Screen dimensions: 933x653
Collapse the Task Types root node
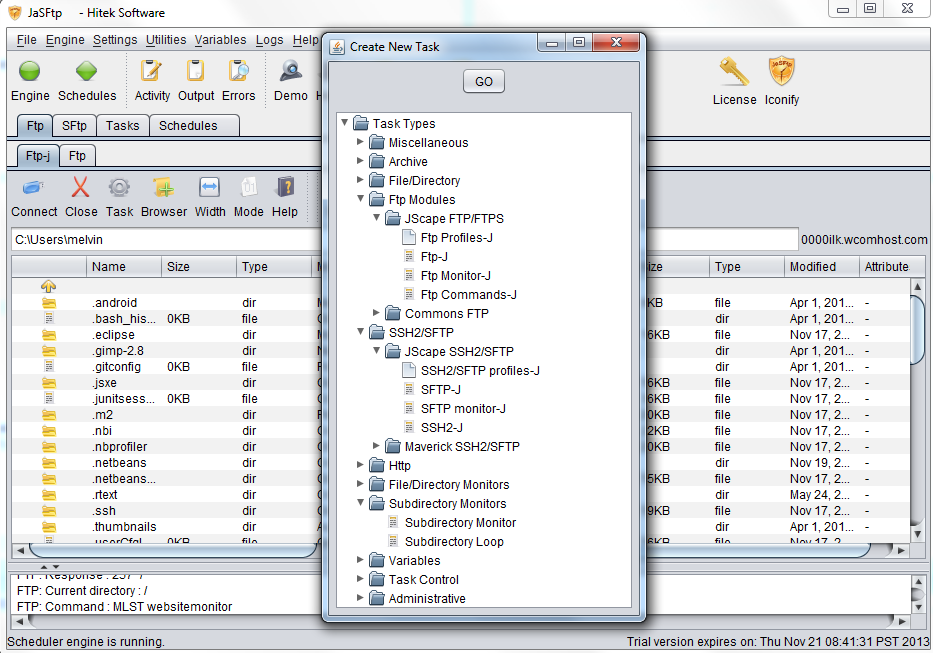point(345,123)
